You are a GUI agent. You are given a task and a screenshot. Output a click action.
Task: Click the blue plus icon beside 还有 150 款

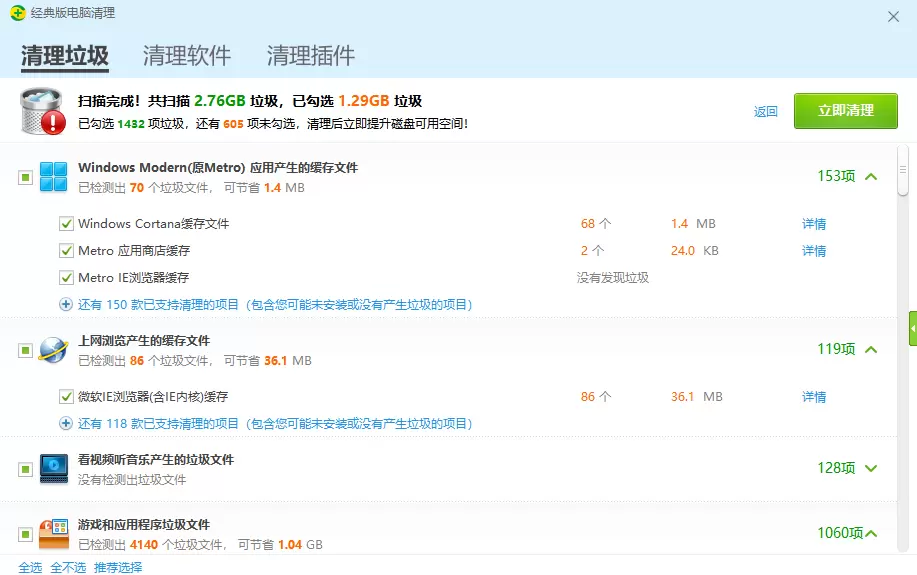[66, 304]
